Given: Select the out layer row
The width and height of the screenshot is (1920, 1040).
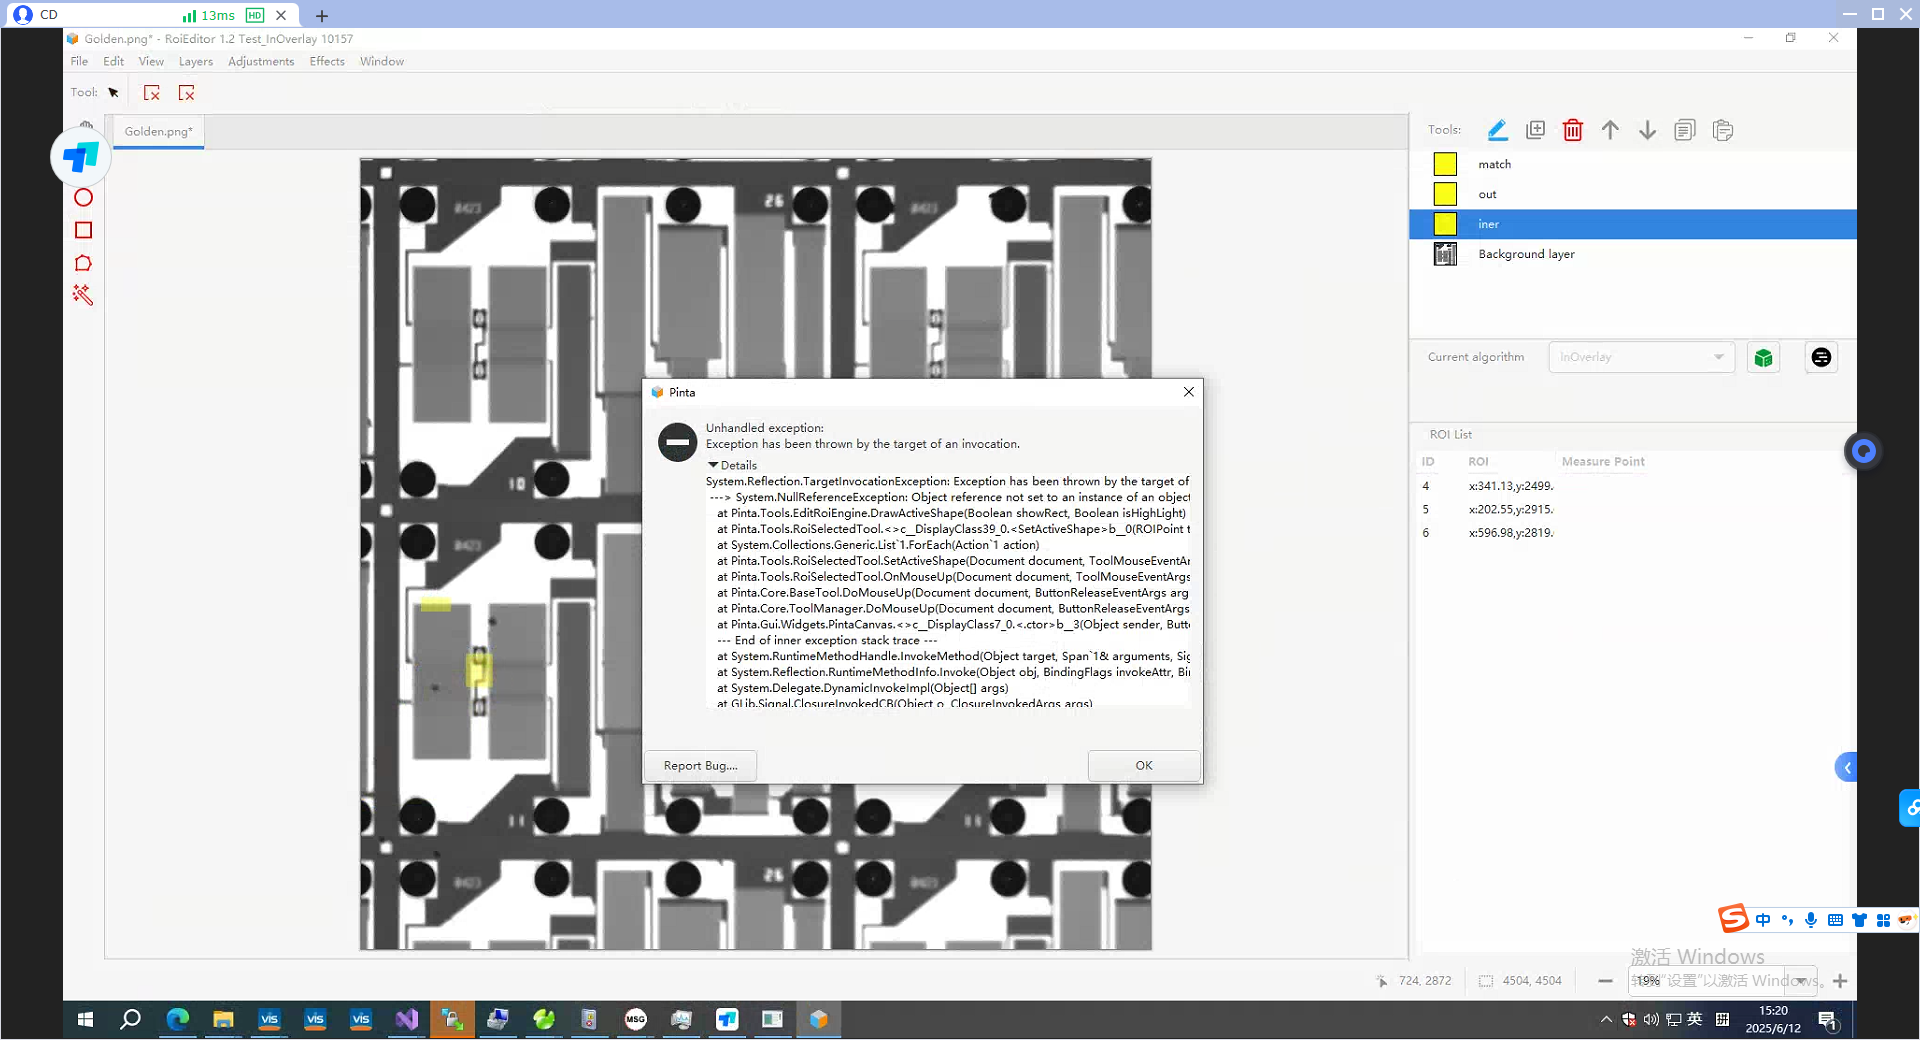Looking at the screenshot, I should (x=1633, y=194).
